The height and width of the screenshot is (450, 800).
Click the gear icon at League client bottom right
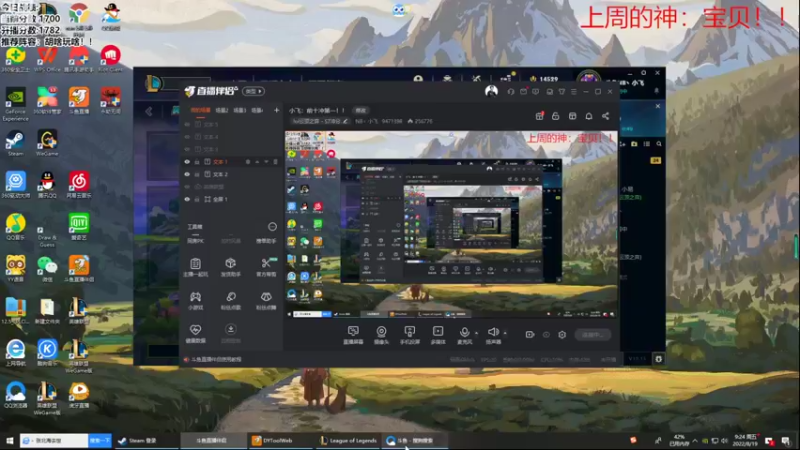coord(659,359)
